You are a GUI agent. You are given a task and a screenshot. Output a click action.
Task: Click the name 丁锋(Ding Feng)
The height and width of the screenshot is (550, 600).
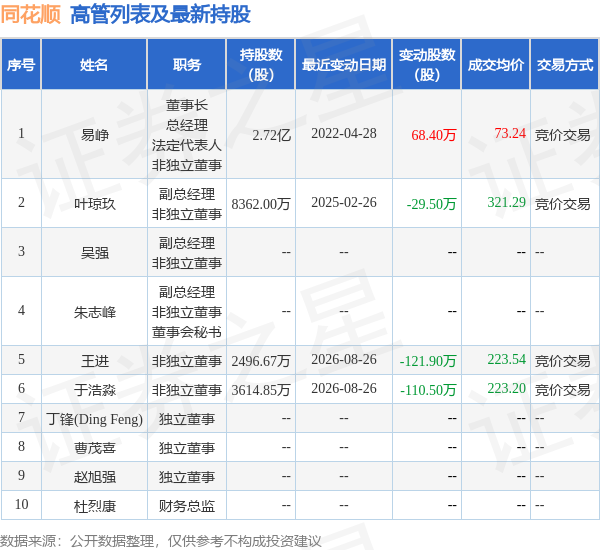(x=95, y=419)
